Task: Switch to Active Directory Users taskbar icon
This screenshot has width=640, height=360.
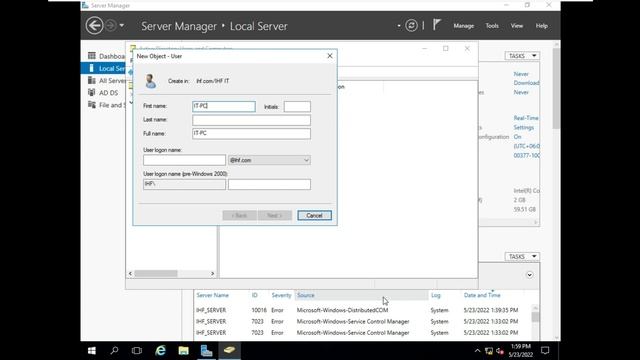Action: [229, 351]
